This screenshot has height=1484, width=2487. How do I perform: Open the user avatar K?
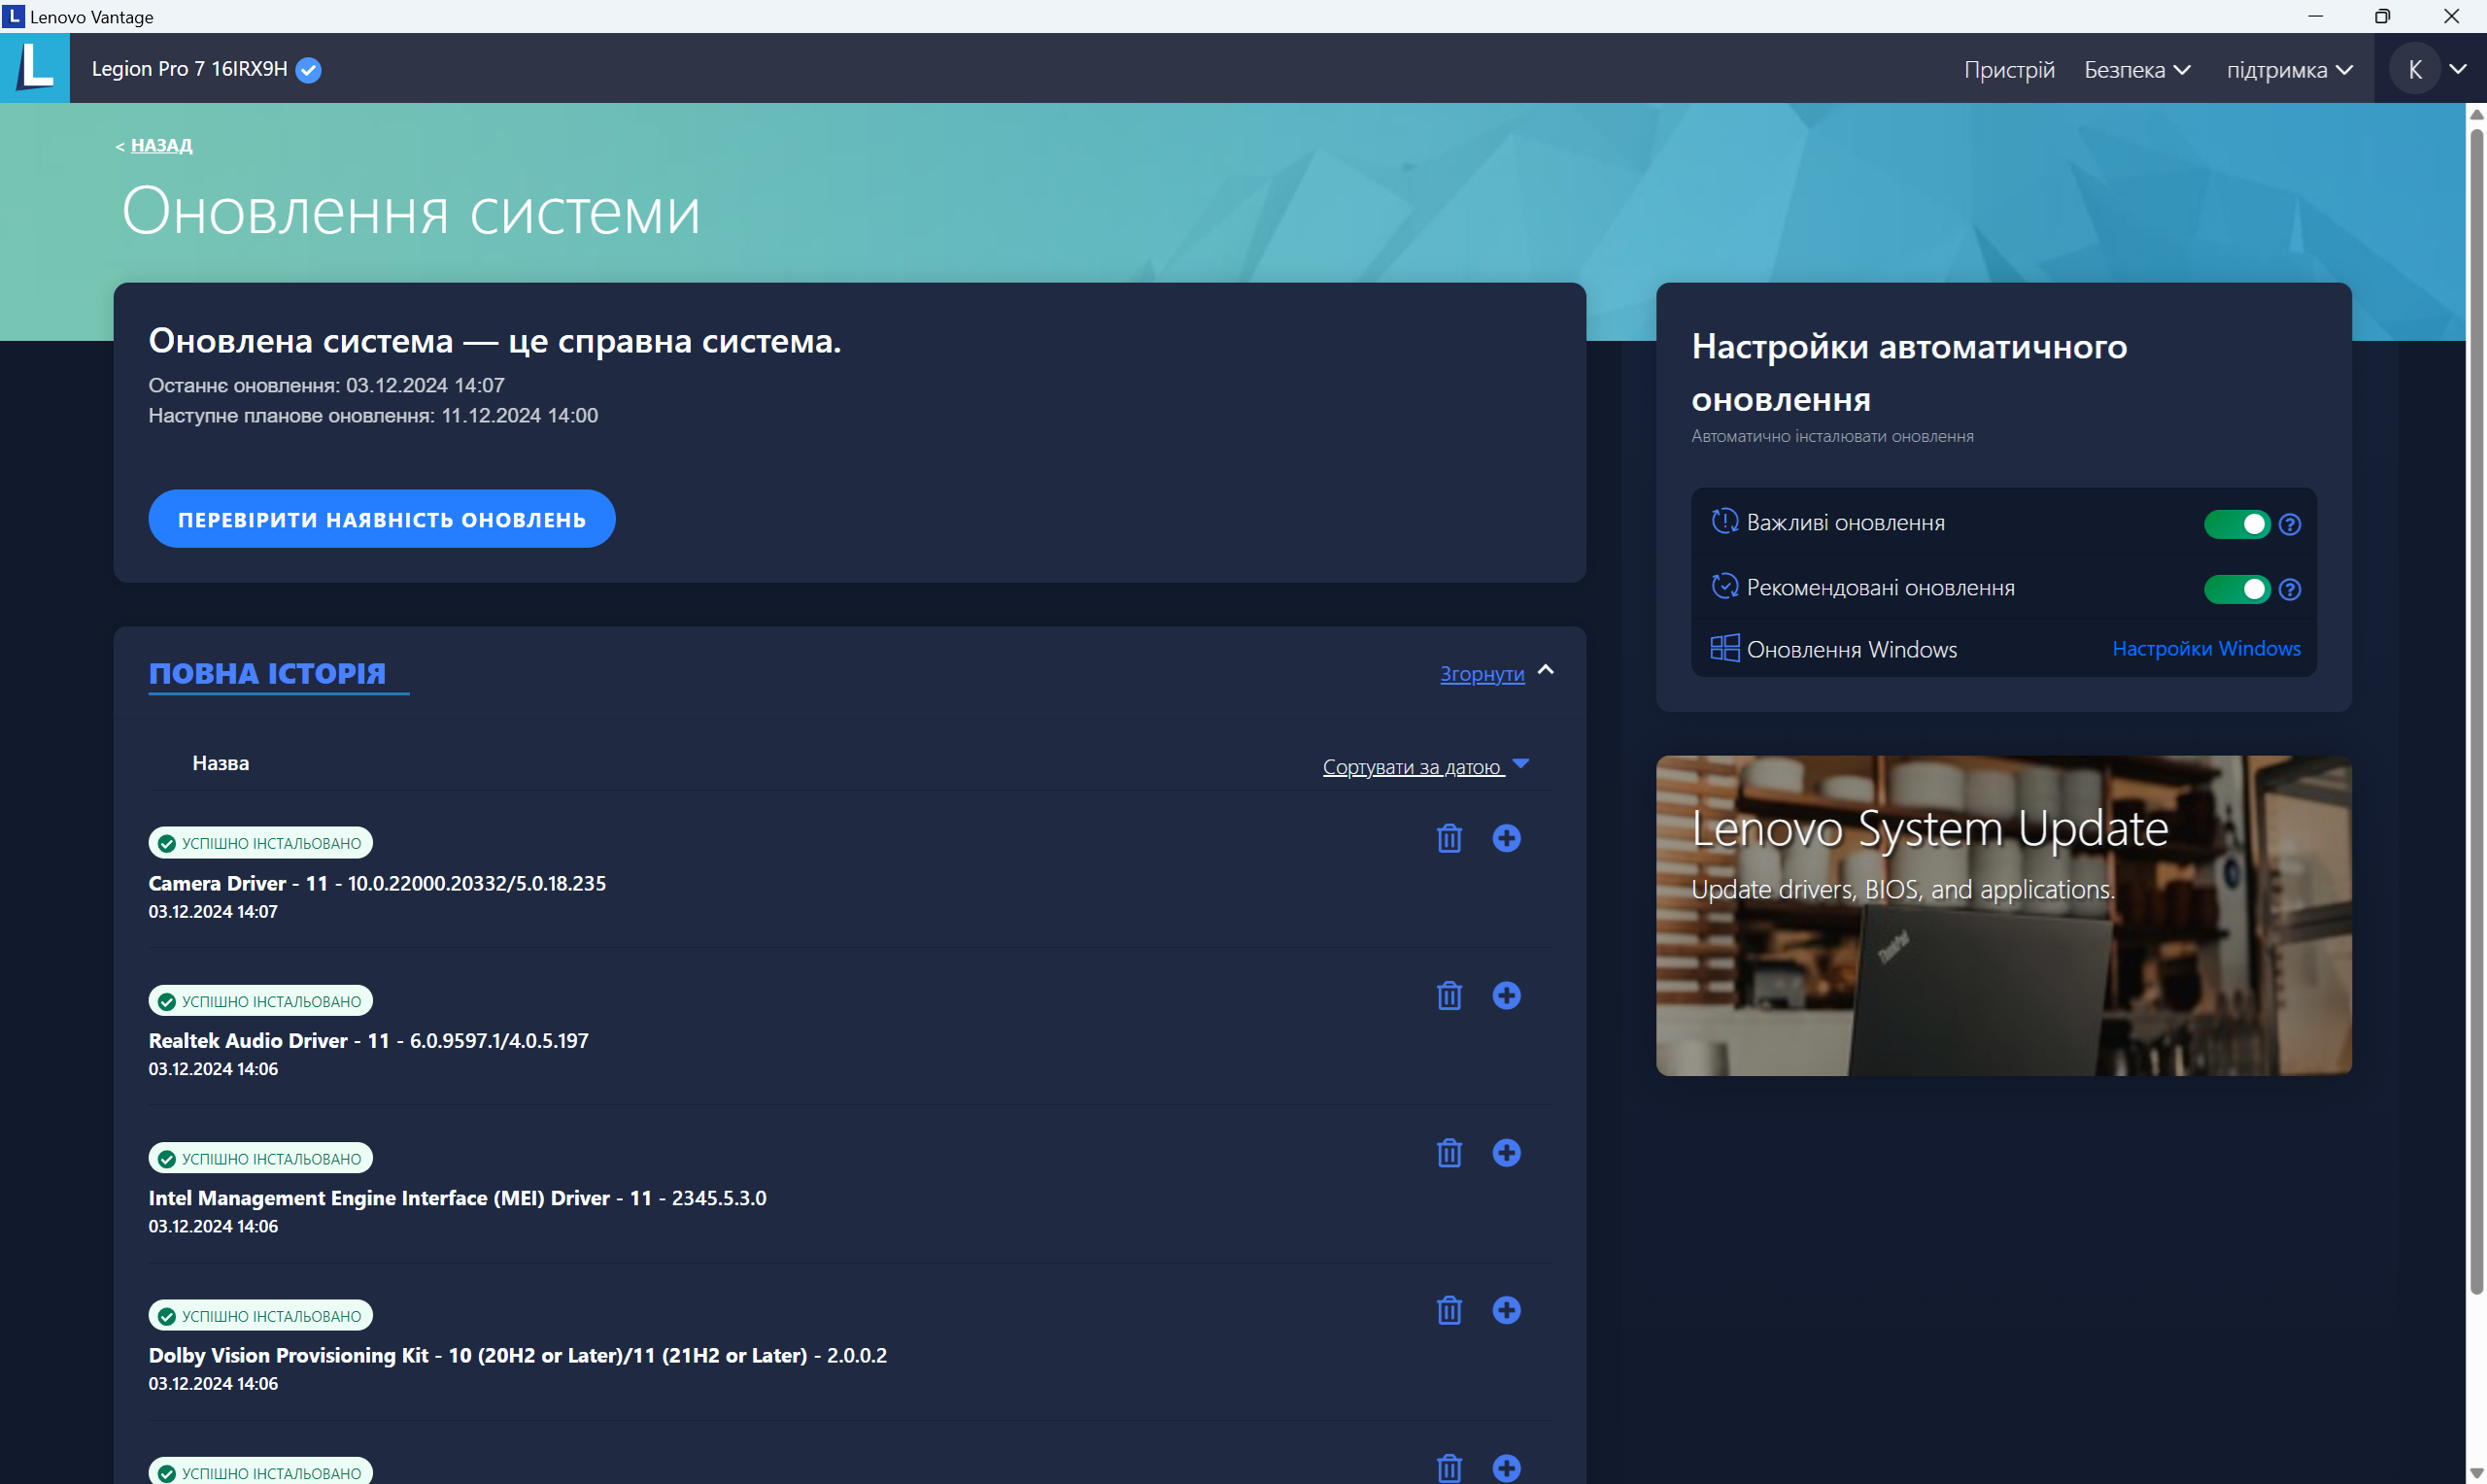2415,69
